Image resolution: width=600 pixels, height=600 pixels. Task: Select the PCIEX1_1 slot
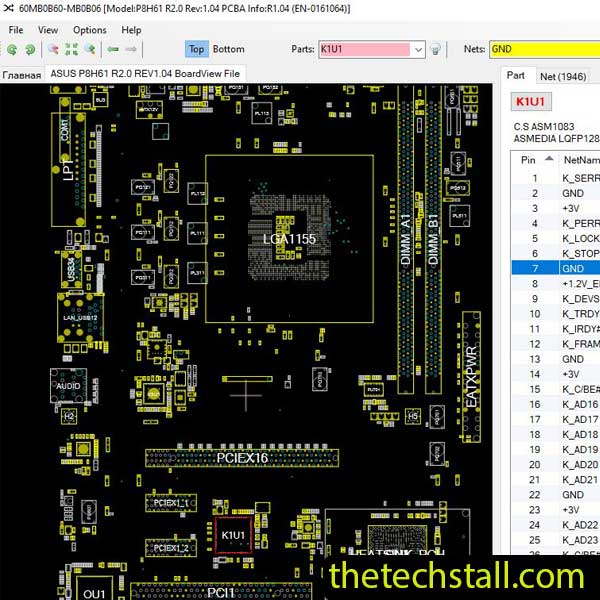(x=171, y=503)
